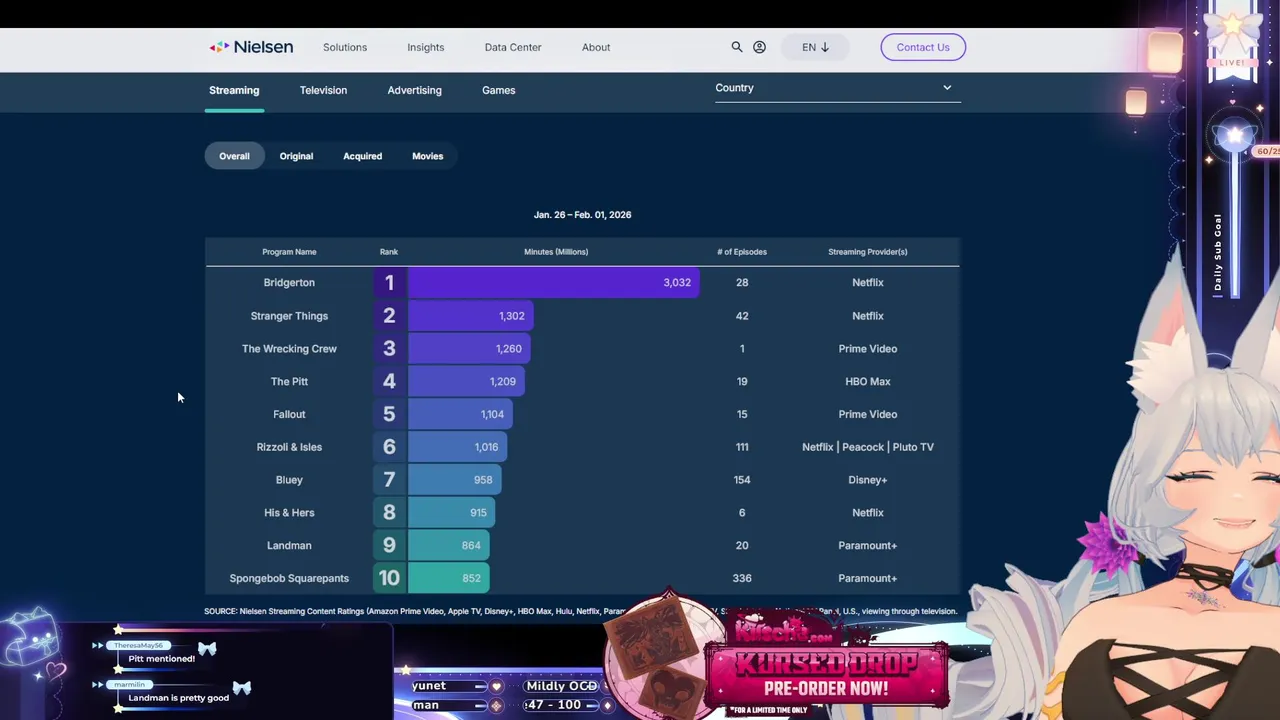Select the Acquired filter pill

(x=362, y=156)
